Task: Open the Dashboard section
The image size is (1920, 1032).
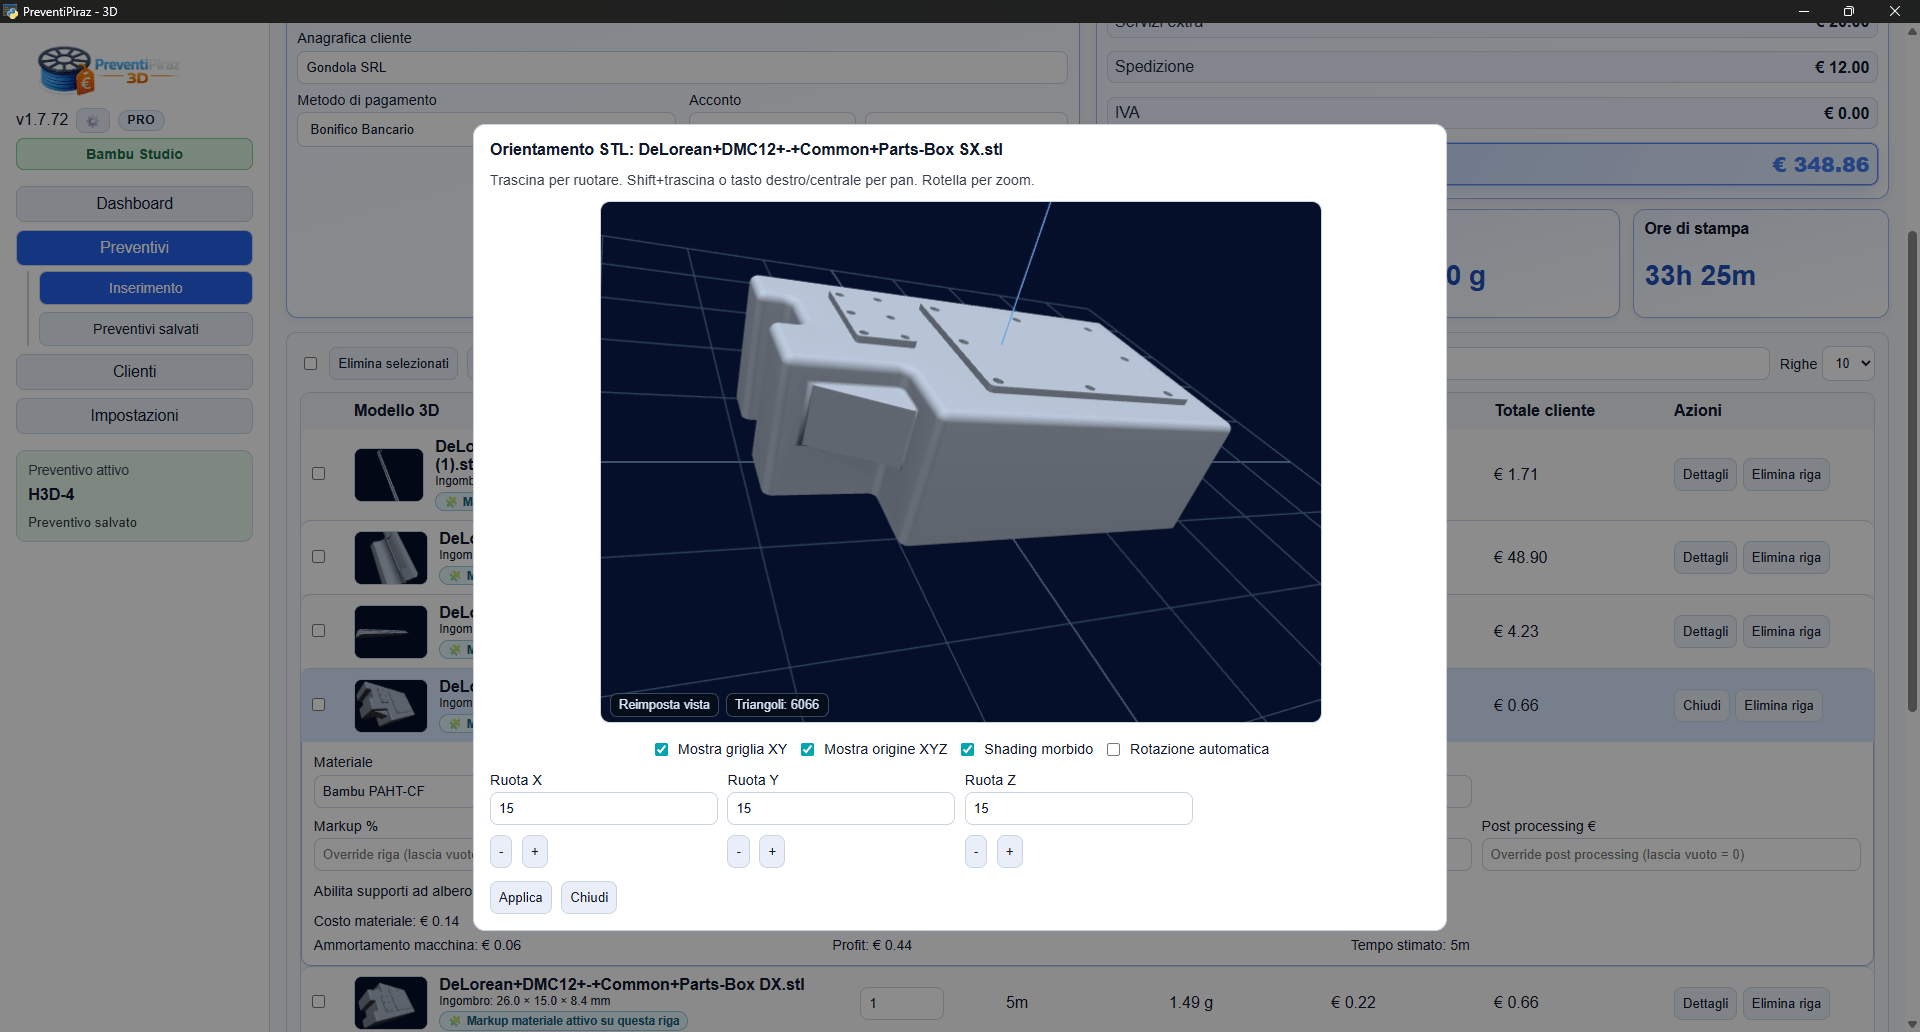Action: 134,204
